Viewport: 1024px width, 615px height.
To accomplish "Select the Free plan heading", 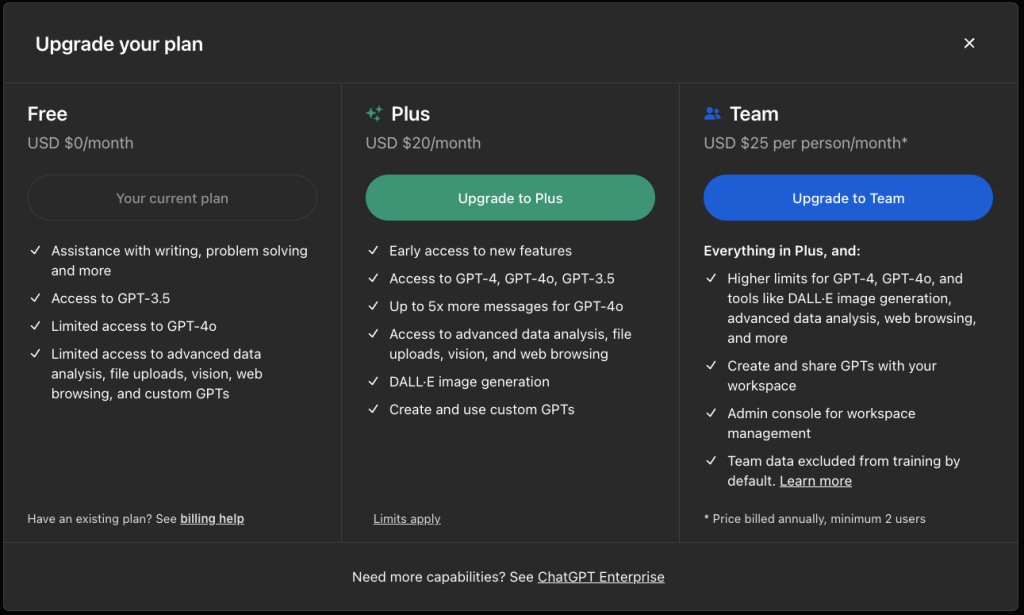I will coord(48,114).
